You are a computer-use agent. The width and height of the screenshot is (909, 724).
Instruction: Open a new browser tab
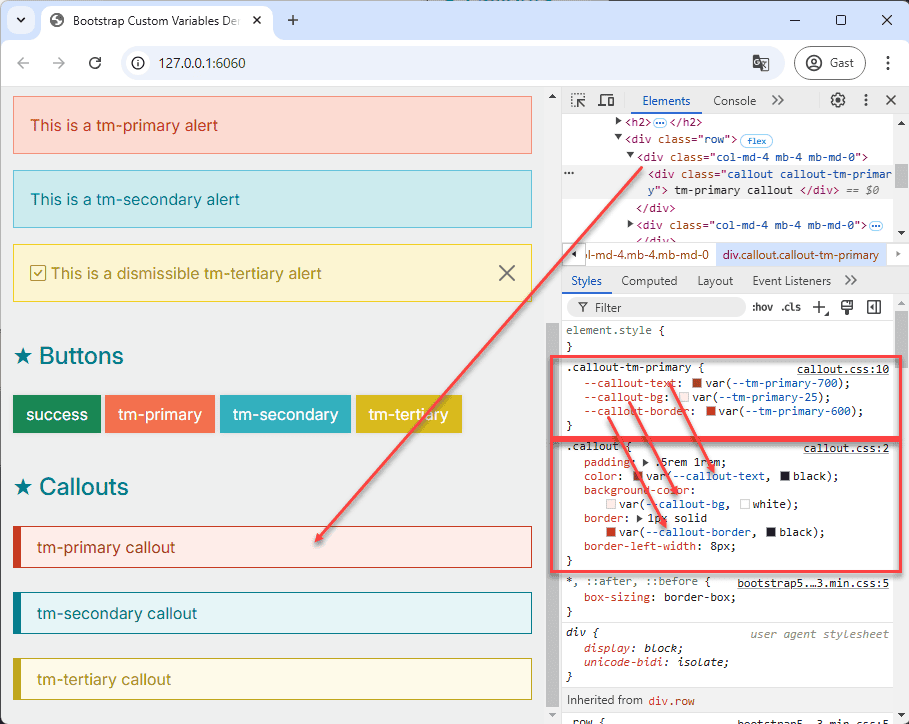293,20
